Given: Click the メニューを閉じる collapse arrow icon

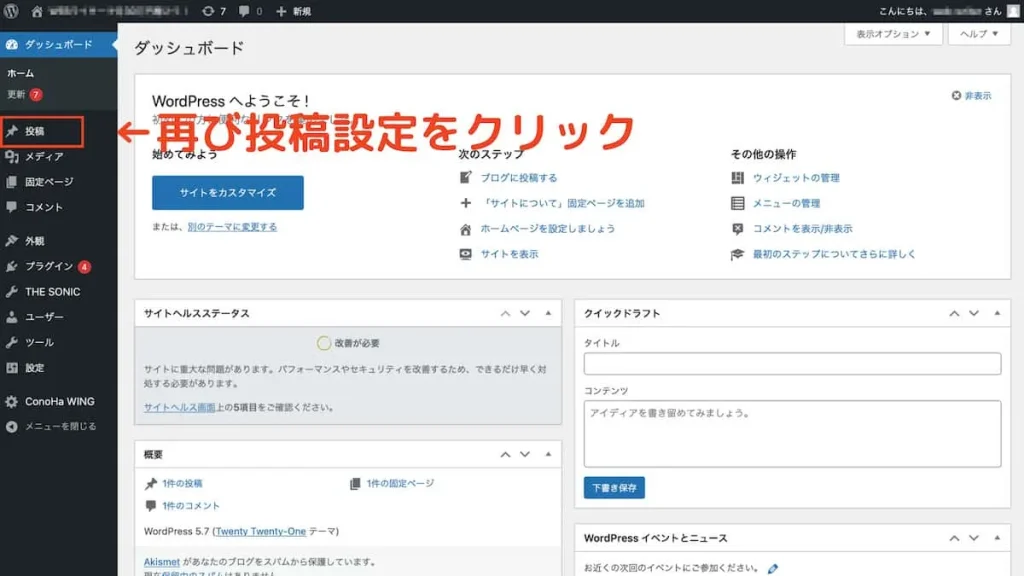Looking at the screenshot, I should [x=12, y=426].
